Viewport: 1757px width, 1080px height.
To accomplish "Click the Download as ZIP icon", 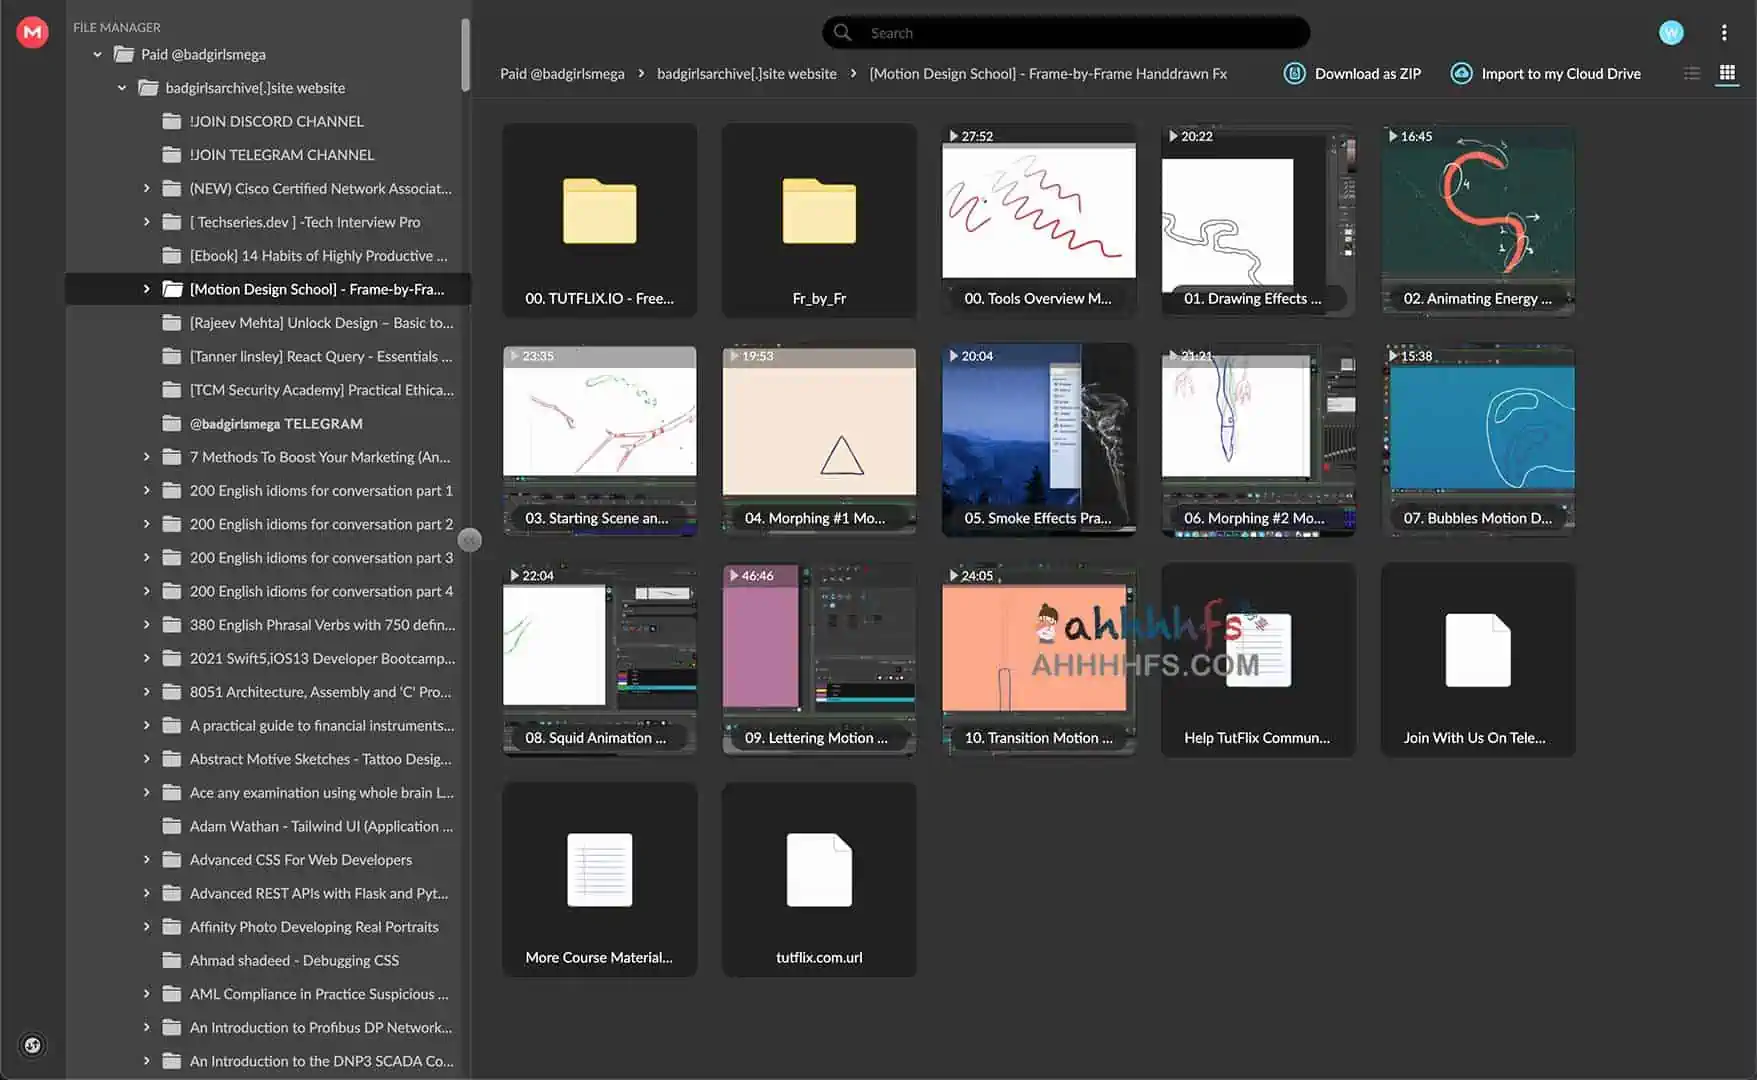I will 1294,73.
